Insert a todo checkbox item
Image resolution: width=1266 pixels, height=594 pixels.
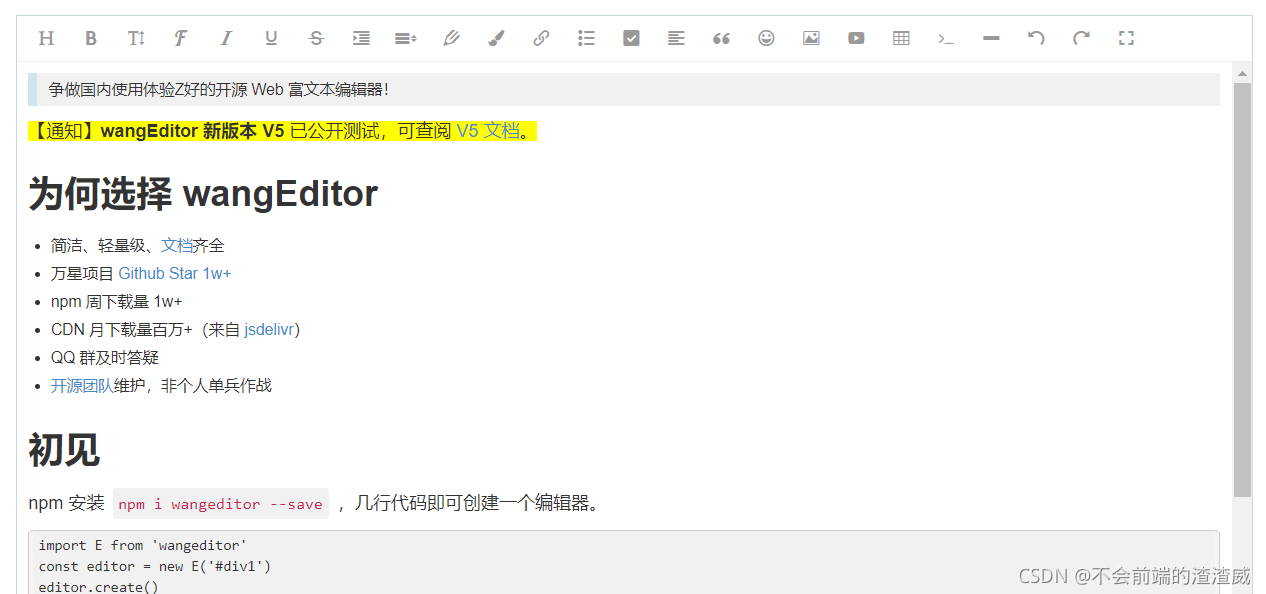tap(631, 38)
